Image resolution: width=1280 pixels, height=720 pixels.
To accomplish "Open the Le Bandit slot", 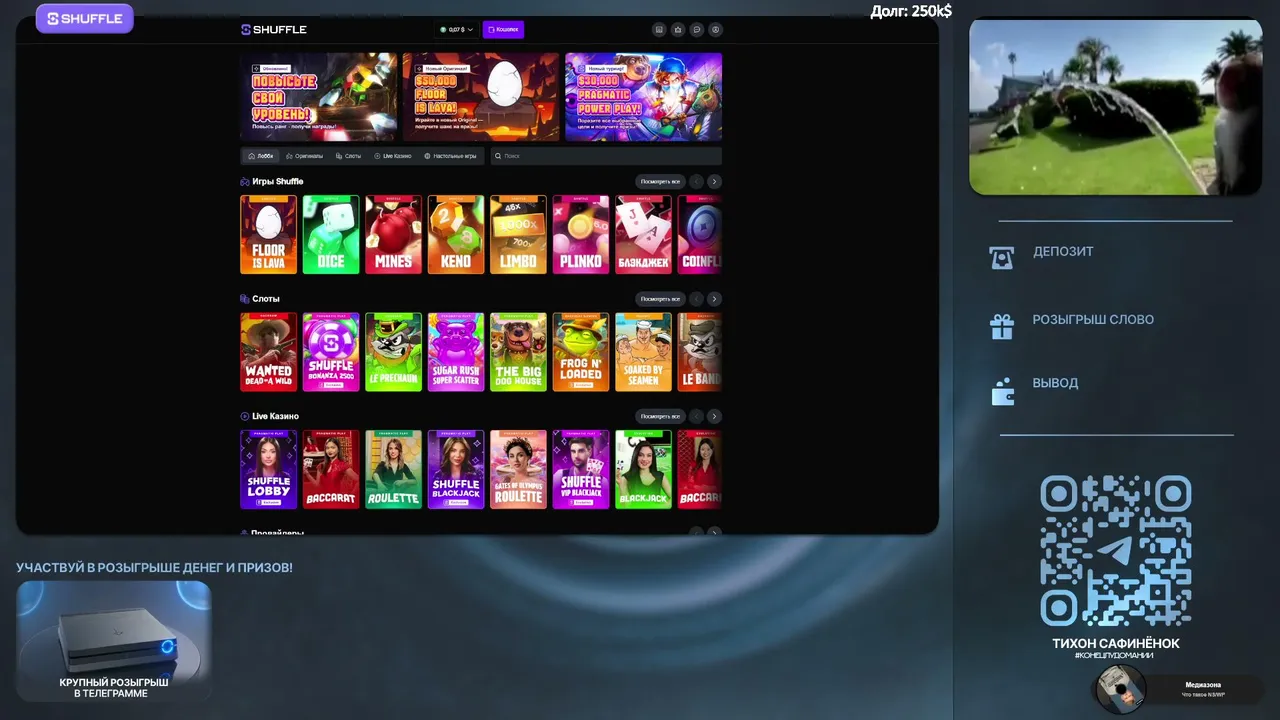I will [x=700, y=352].
